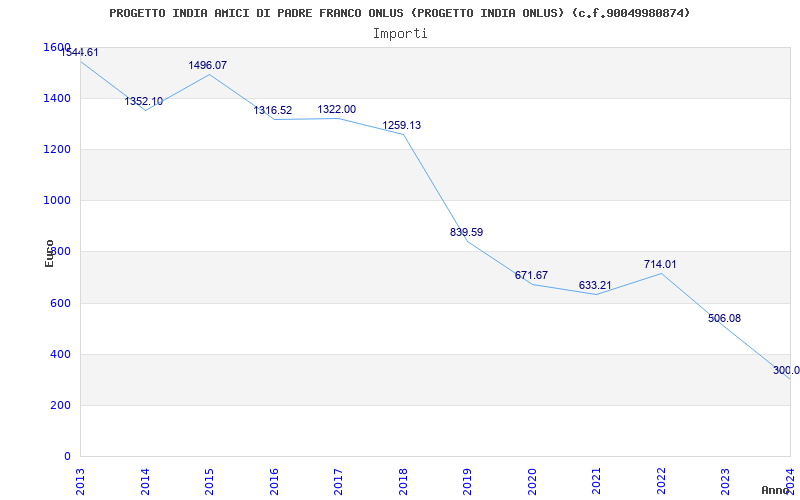Select the 714.01 data label
Image resolution: width=800 pixels, height=500 pixels.
(660, 264)
